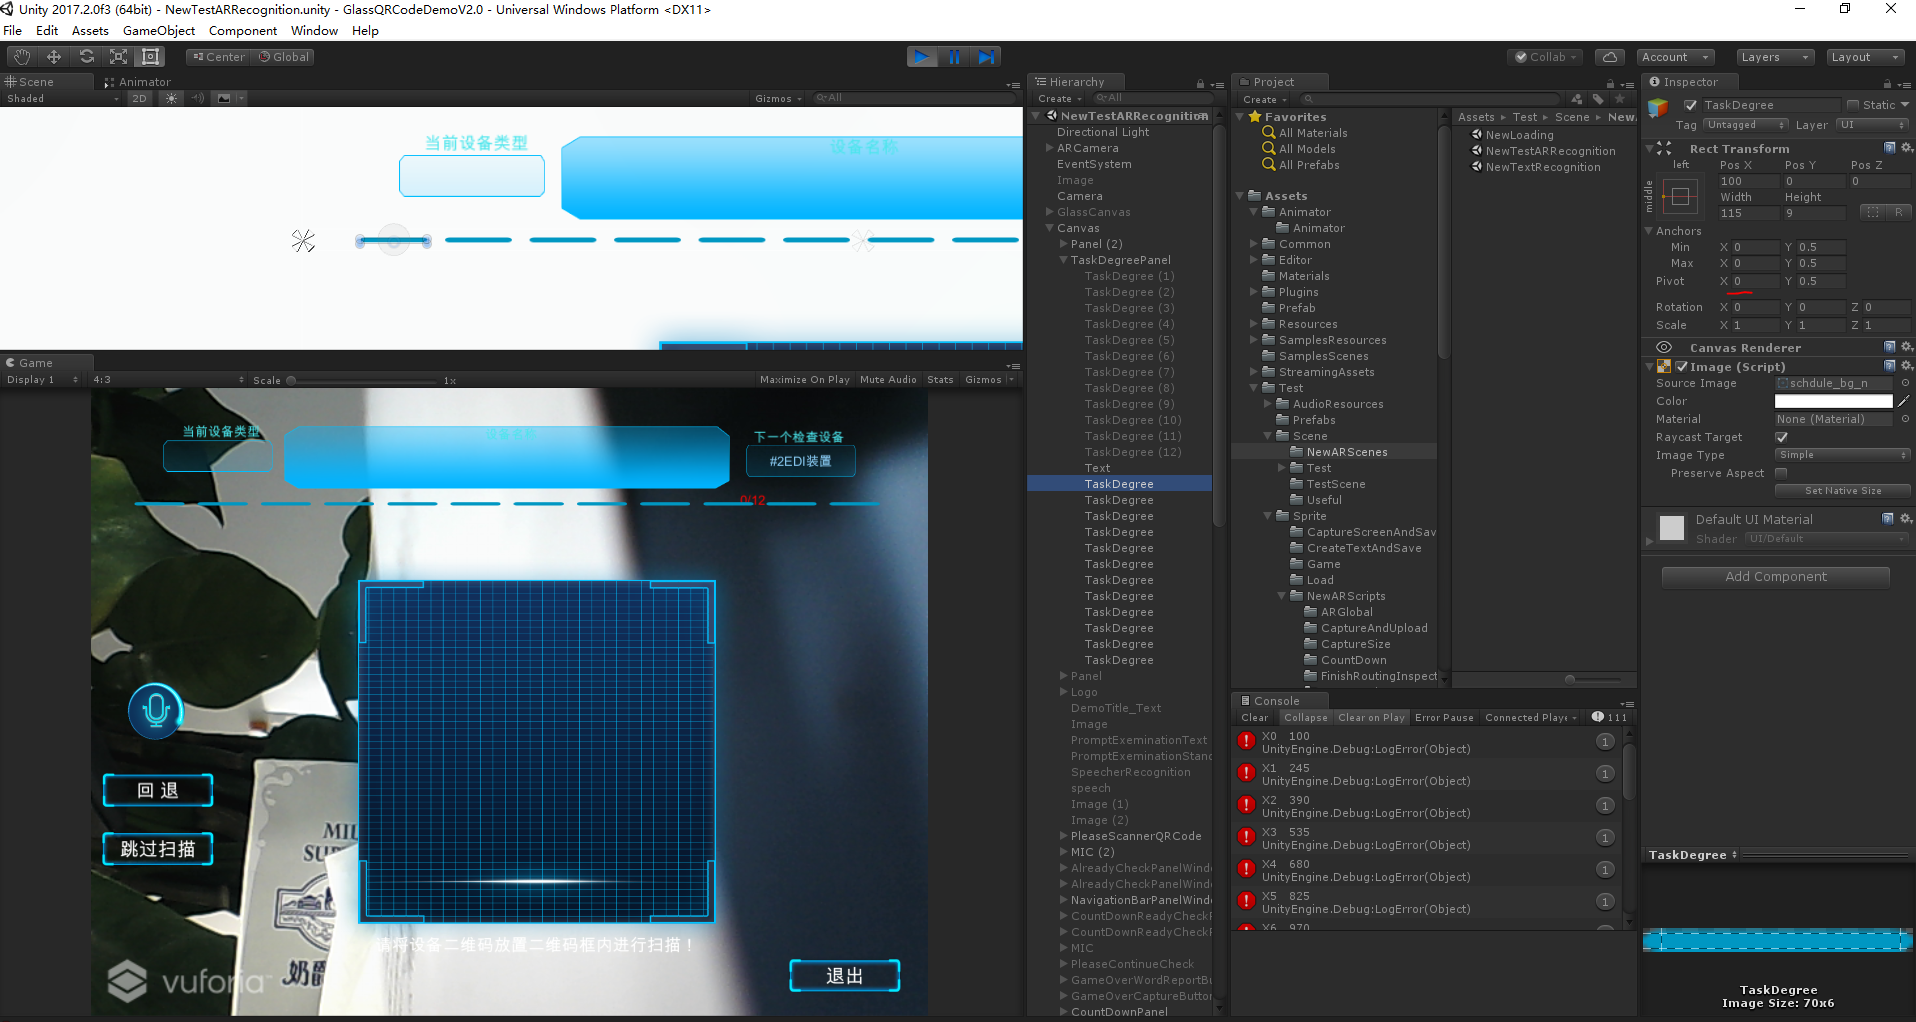Select the Rect tool in the toolbar
The height and width of the screenshot is (1022, 1916).
click(x=150, y=57)
